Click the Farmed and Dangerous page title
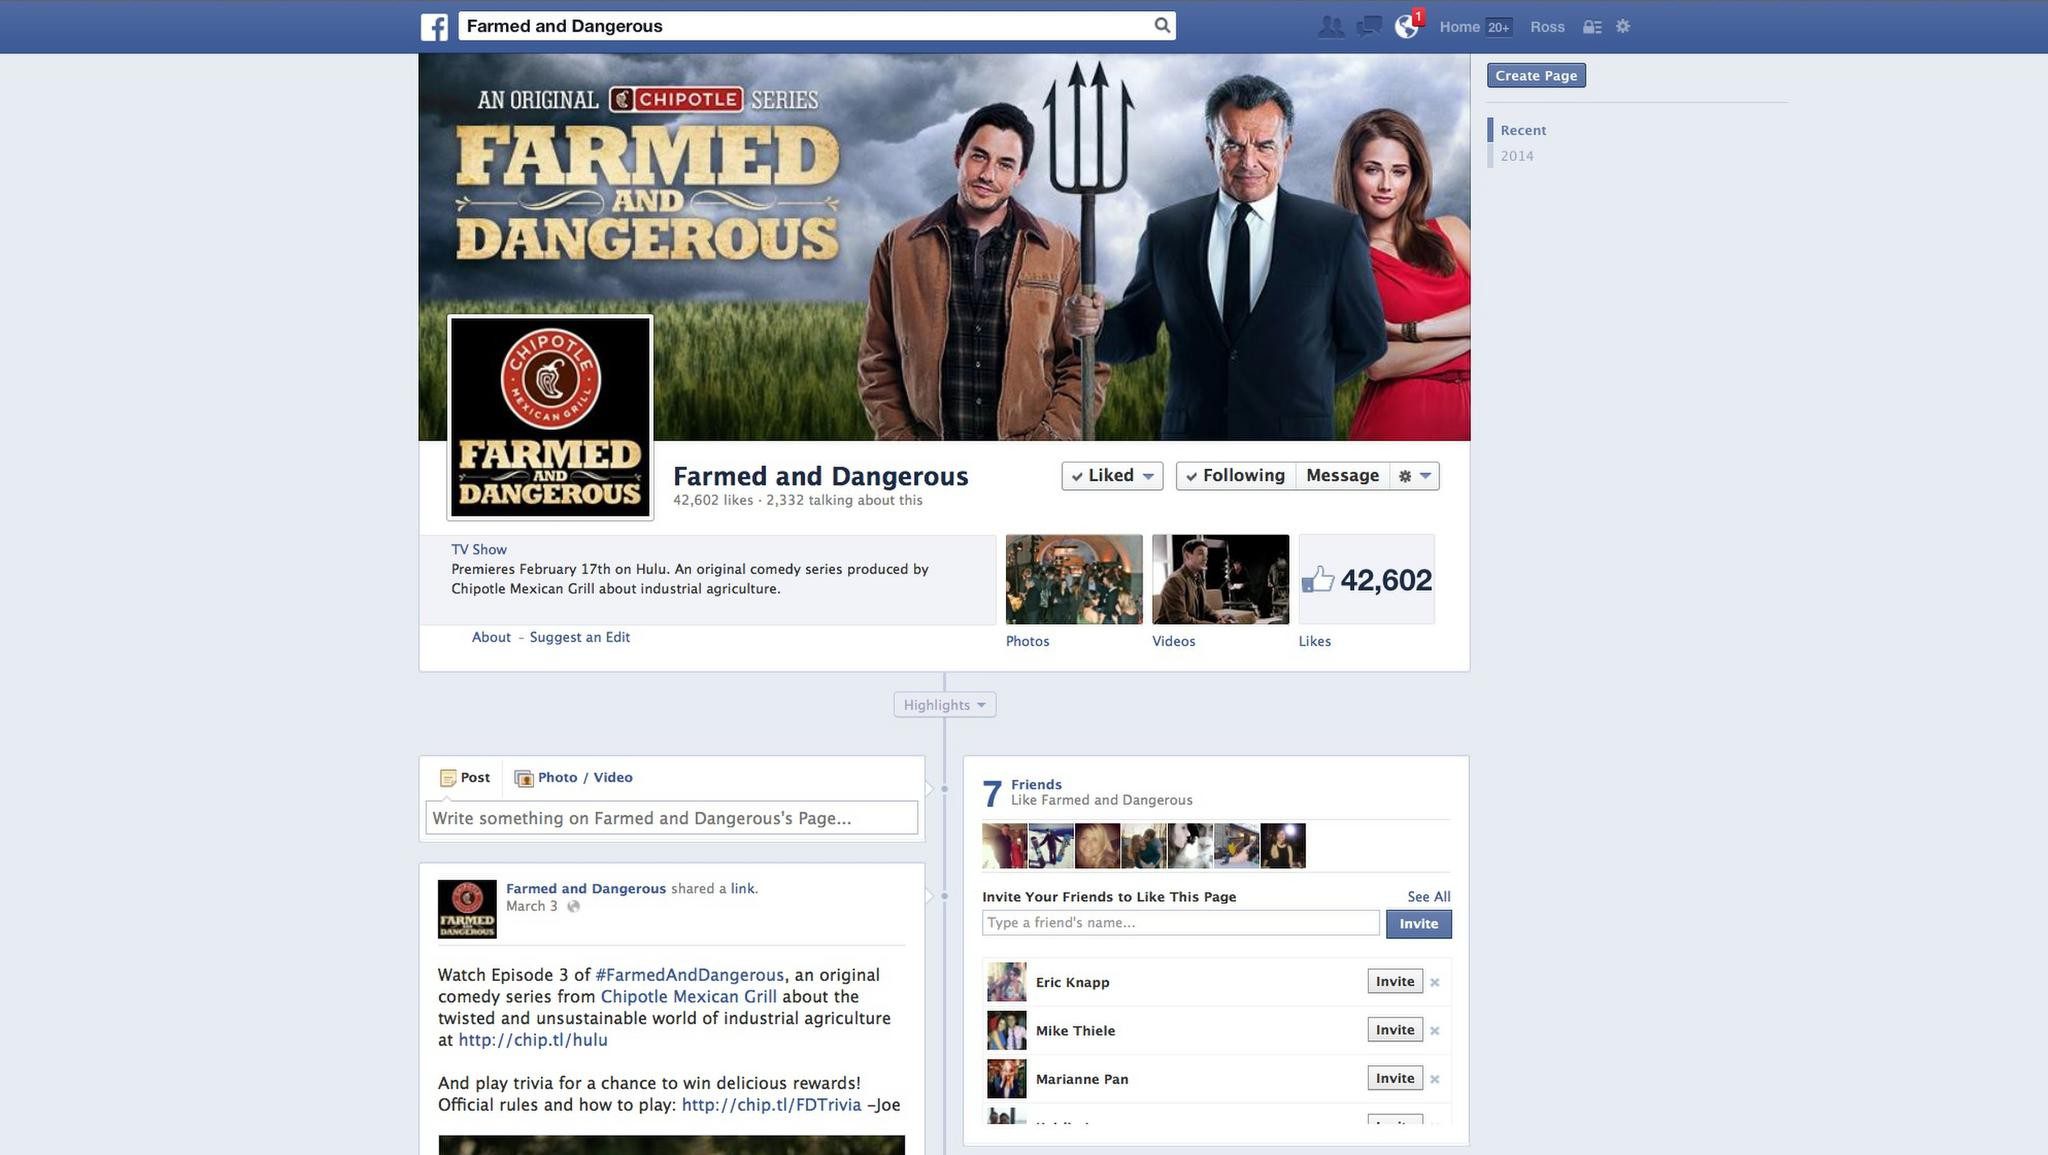The width and height of the screenshot is (2048, 1155). 821,476
